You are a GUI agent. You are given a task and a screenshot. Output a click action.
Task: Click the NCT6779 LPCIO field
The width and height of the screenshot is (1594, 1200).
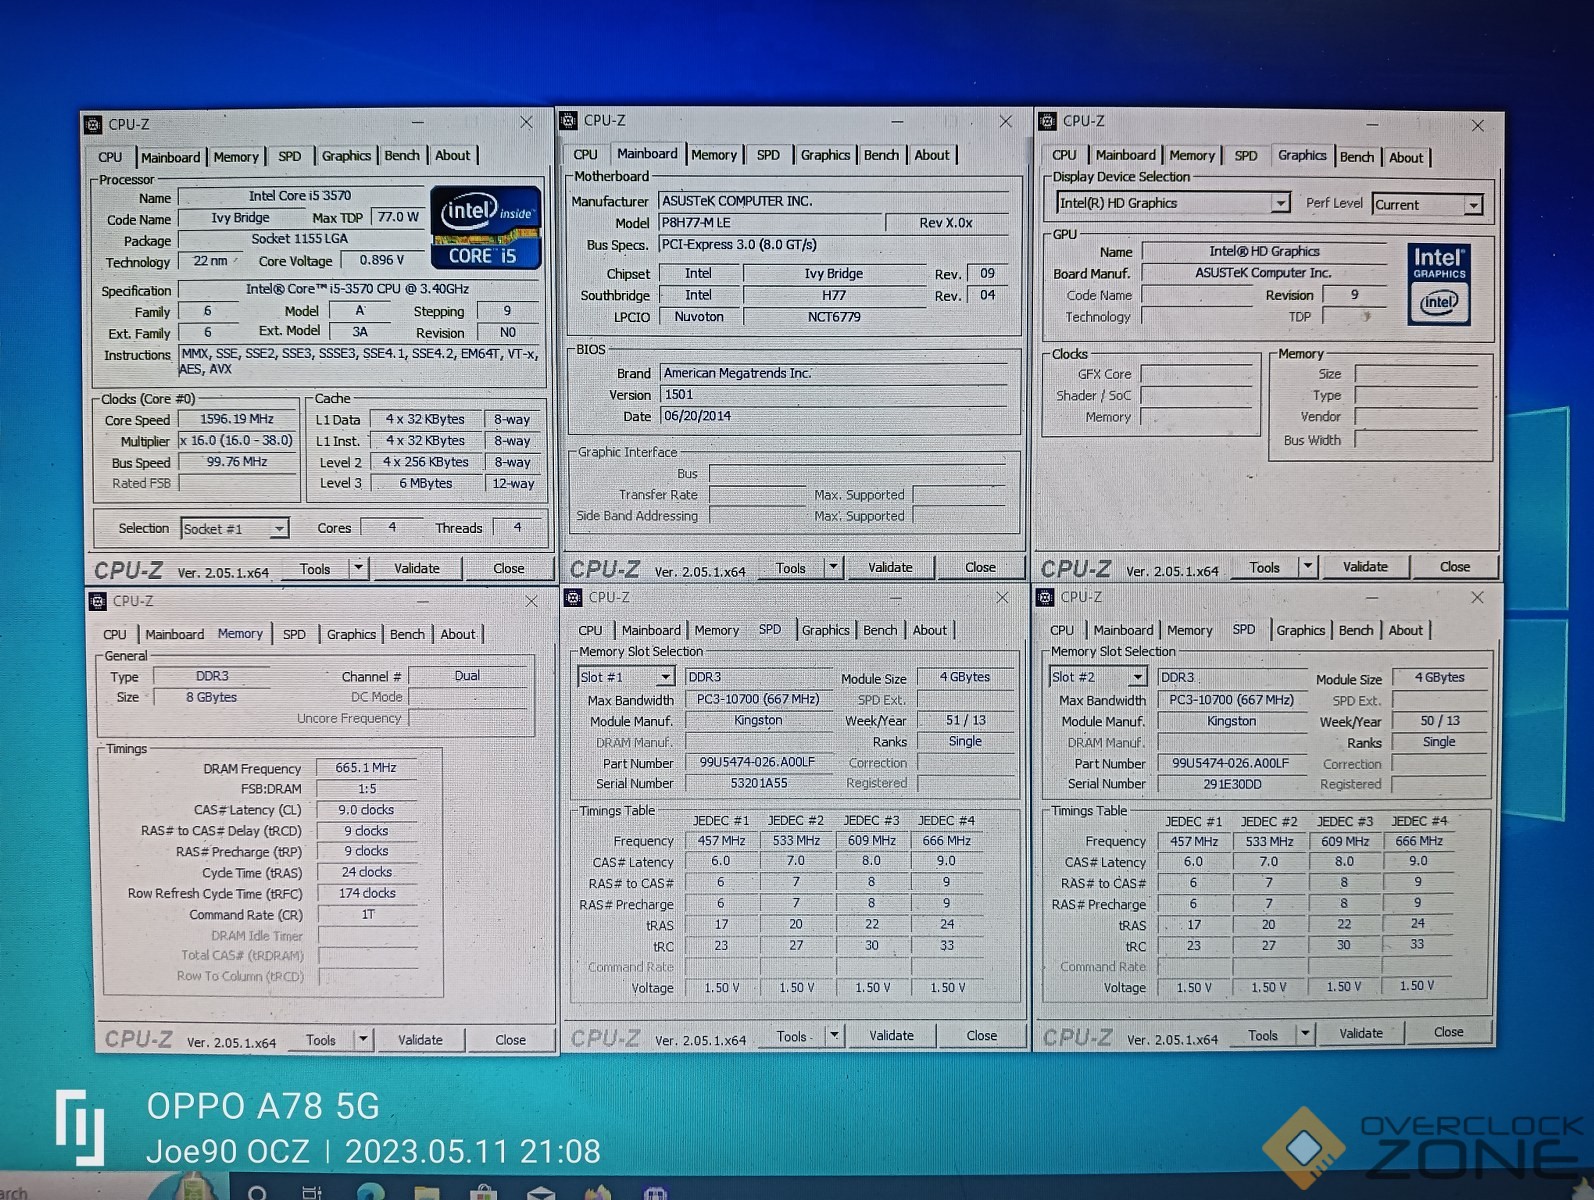pos(834,317)
